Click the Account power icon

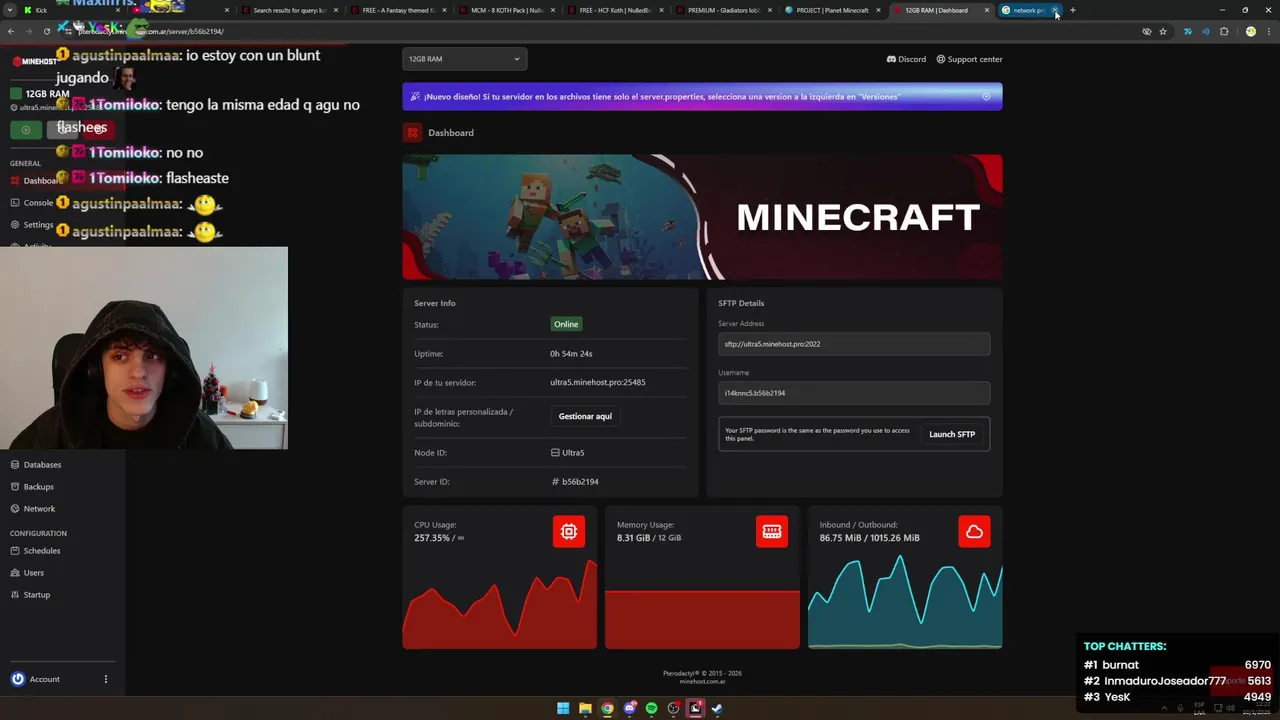[x=17, y=679]
